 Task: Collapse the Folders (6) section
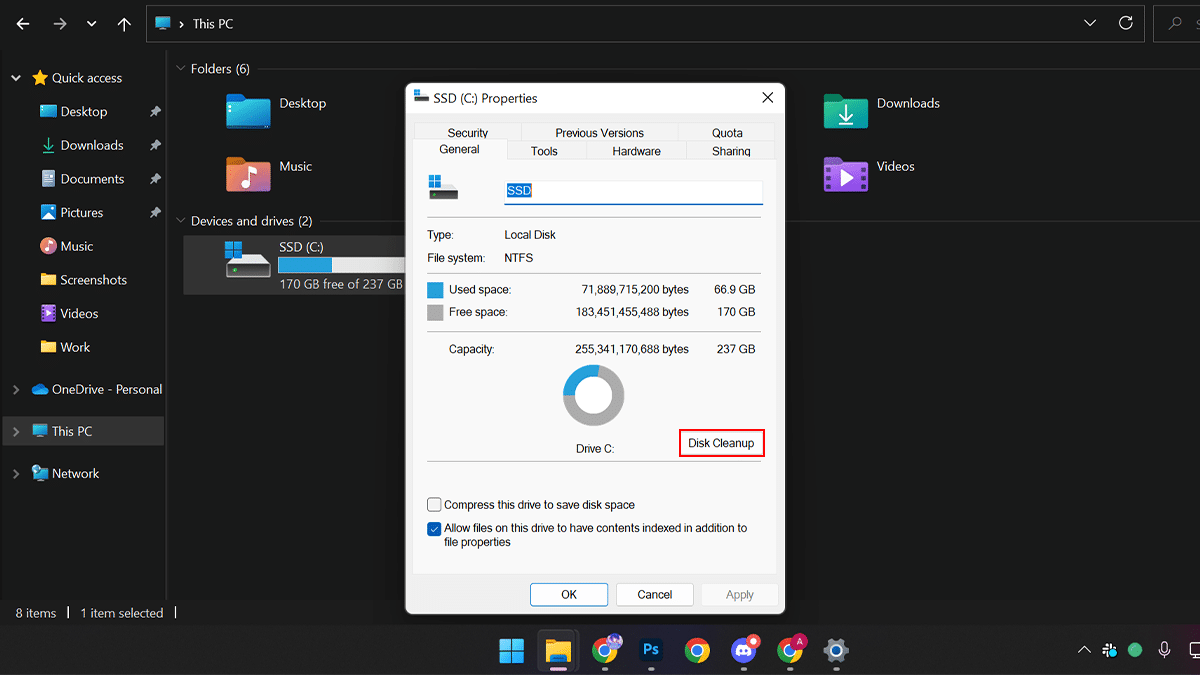pos(181,69)
